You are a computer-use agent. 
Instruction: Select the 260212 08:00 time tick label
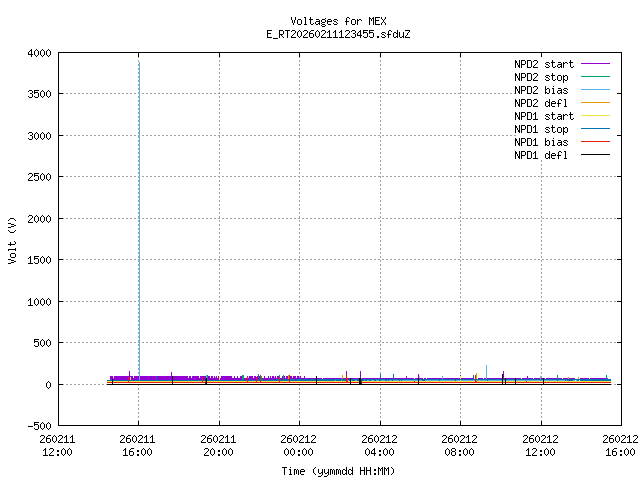point(460,445)
